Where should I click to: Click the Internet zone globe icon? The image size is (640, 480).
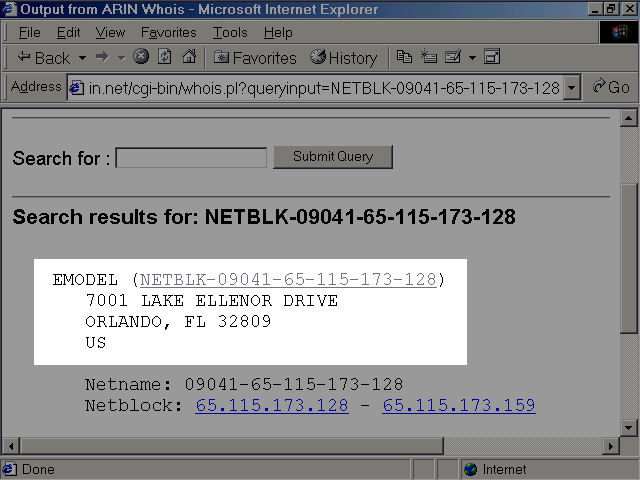(x=471, y=469)
